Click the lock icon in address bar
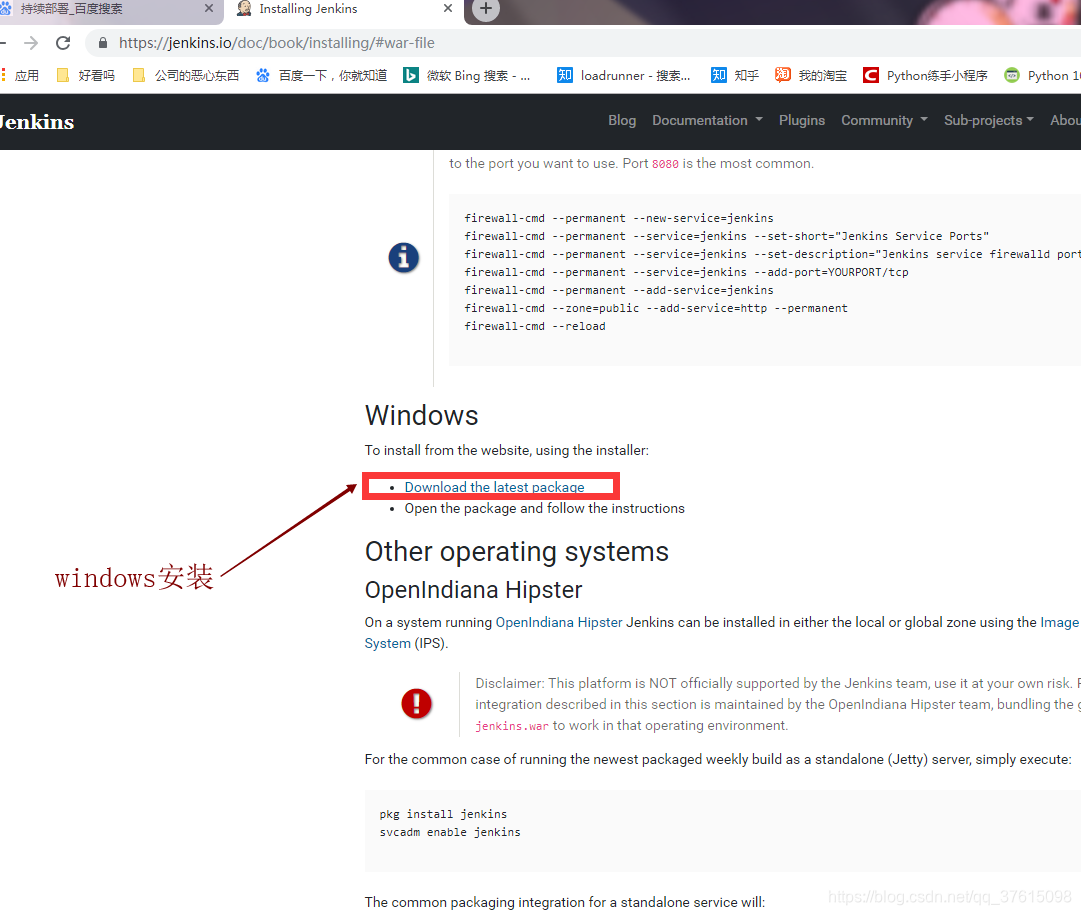 tap(103, 43)
